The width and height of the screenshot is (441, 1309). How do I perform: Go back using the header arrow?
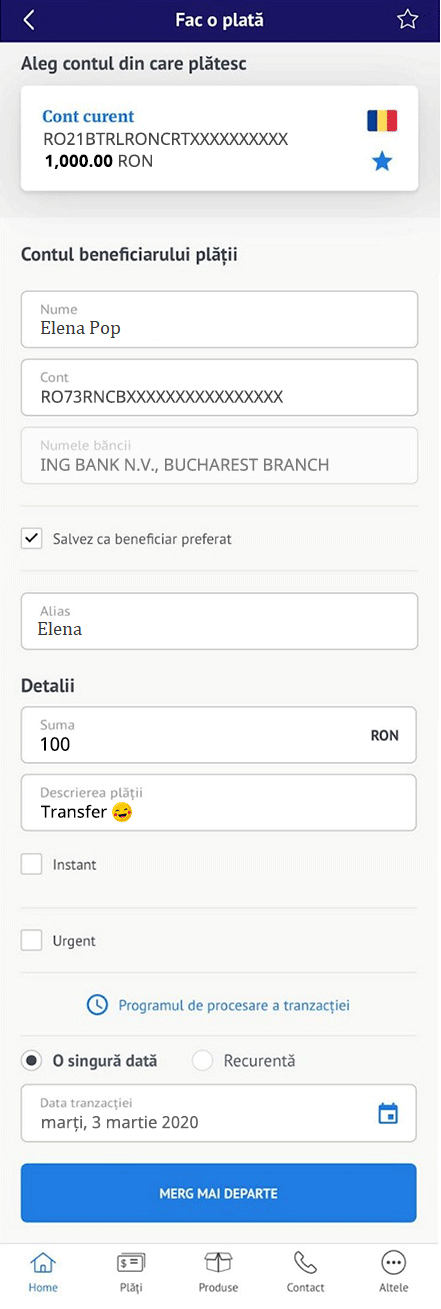tap(29, 20)
